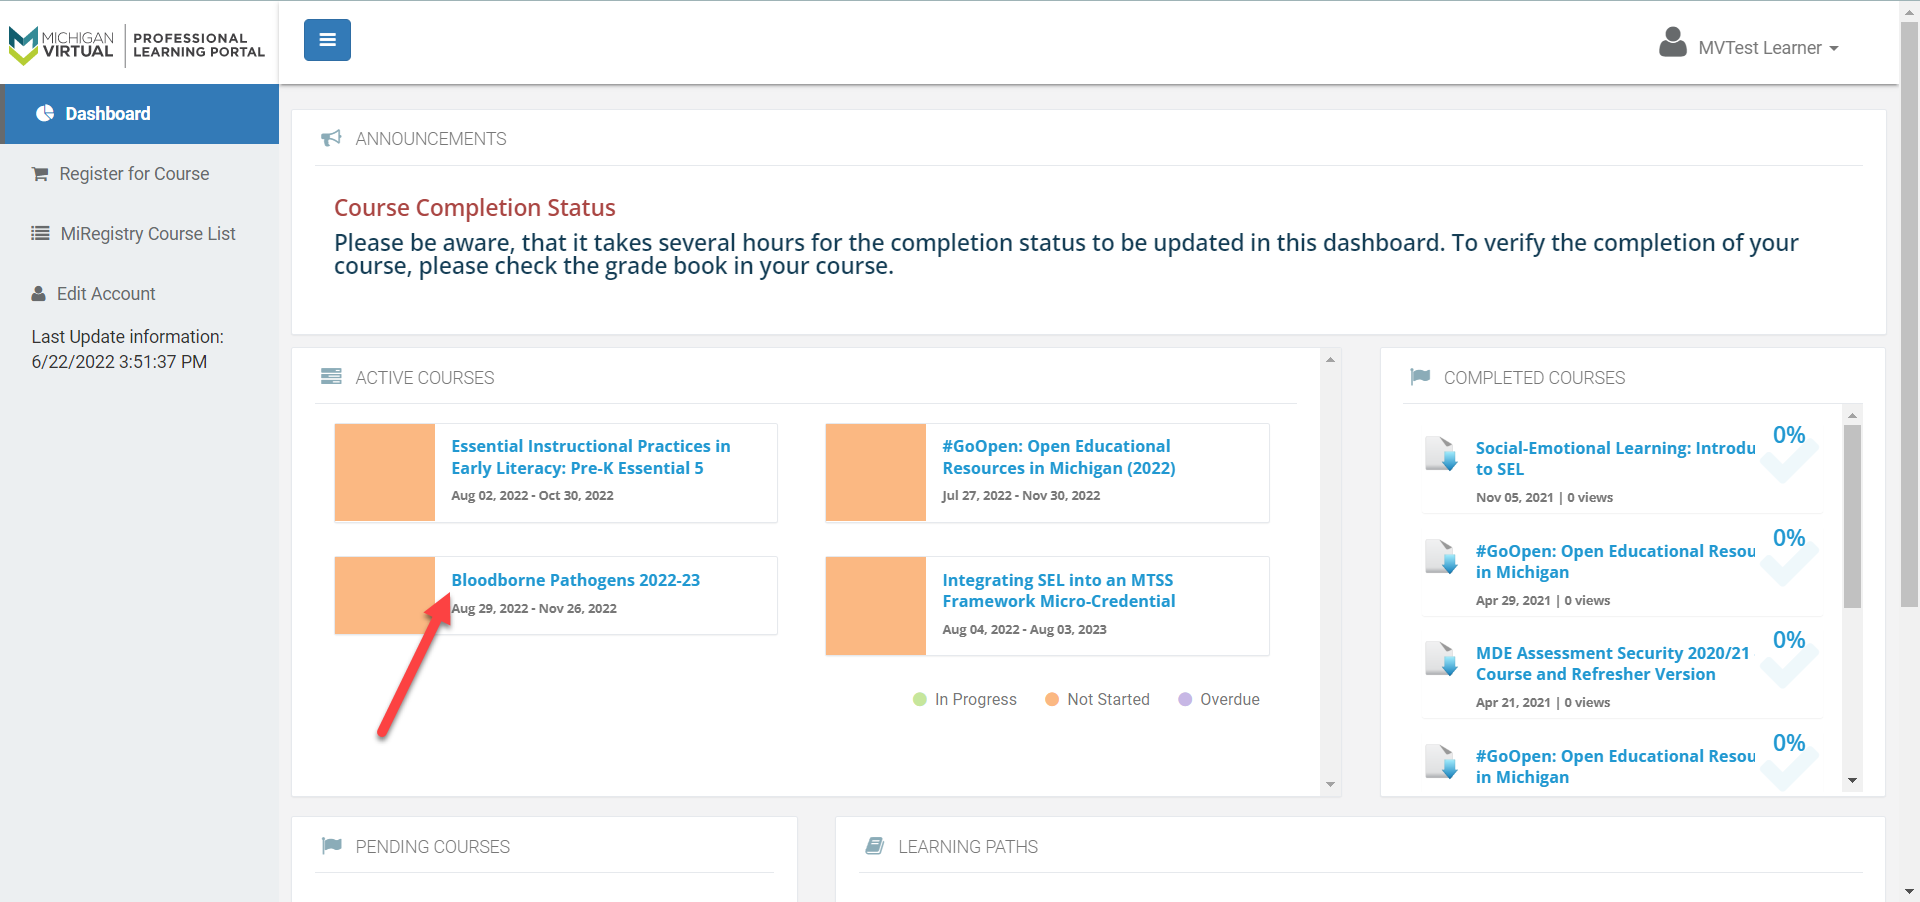
Task: Click the Dashboard pie chart icon
Action: click(x=45, y=113)
